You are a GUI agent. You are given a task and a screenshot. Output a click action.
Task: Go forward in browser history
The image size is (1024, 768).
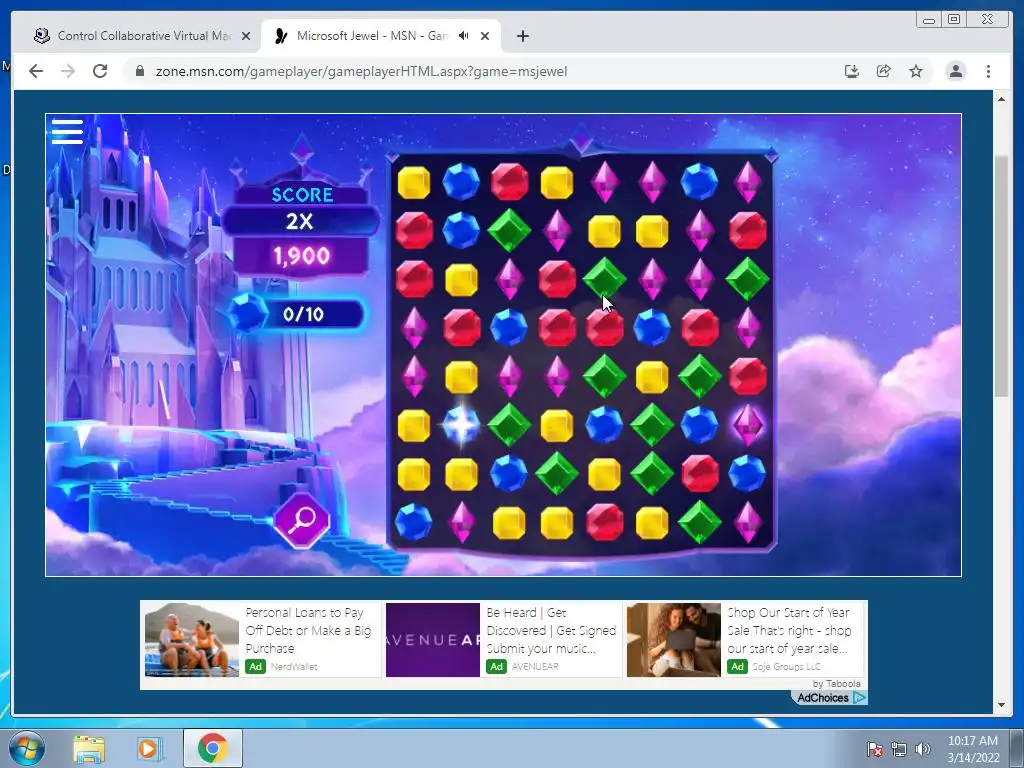coord(68,71)
